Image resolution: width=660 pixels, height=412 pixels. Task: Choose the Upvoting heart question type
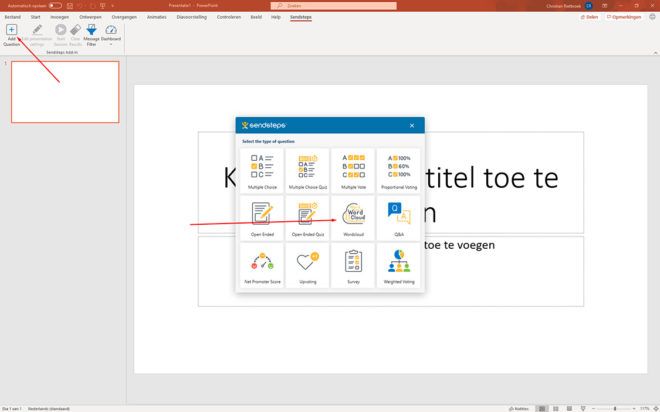(x=308, y=266)
